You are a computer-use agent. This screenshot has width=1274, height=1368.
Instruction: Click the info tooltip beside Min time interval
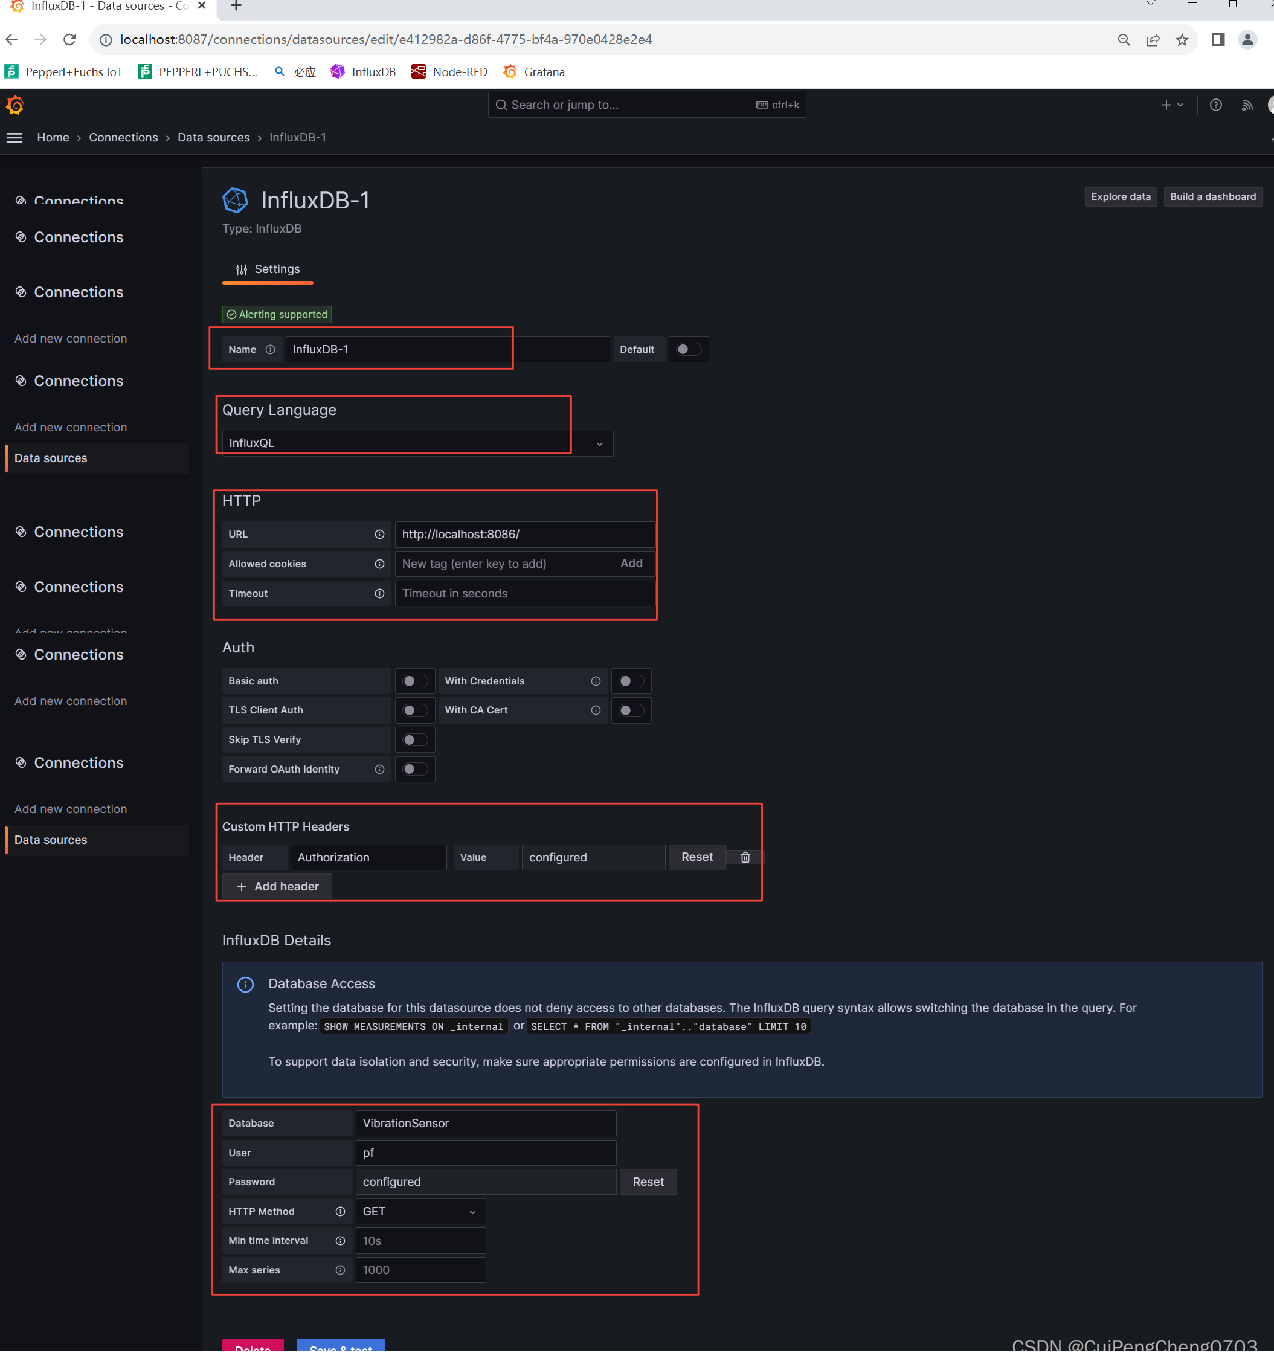(341, 1240)
